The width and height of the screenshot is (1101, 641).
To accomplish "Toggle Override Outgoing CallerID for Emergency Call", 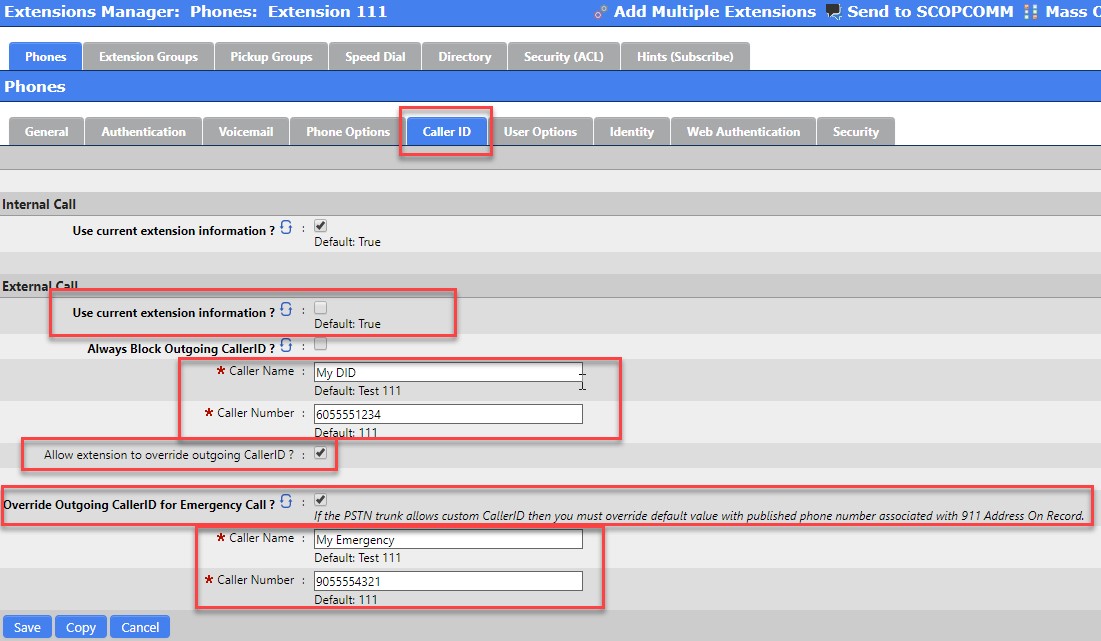I will point(320,499).
